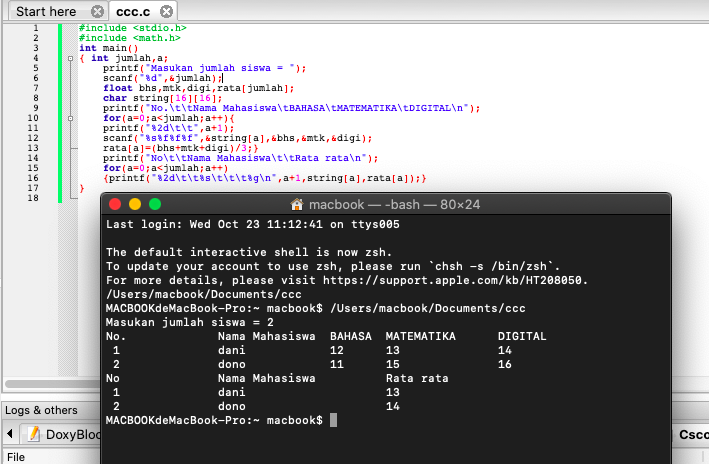Click the scanf jumlah code line
The height and width of the screenshot is (464, 709).
(x=163, y=78)
